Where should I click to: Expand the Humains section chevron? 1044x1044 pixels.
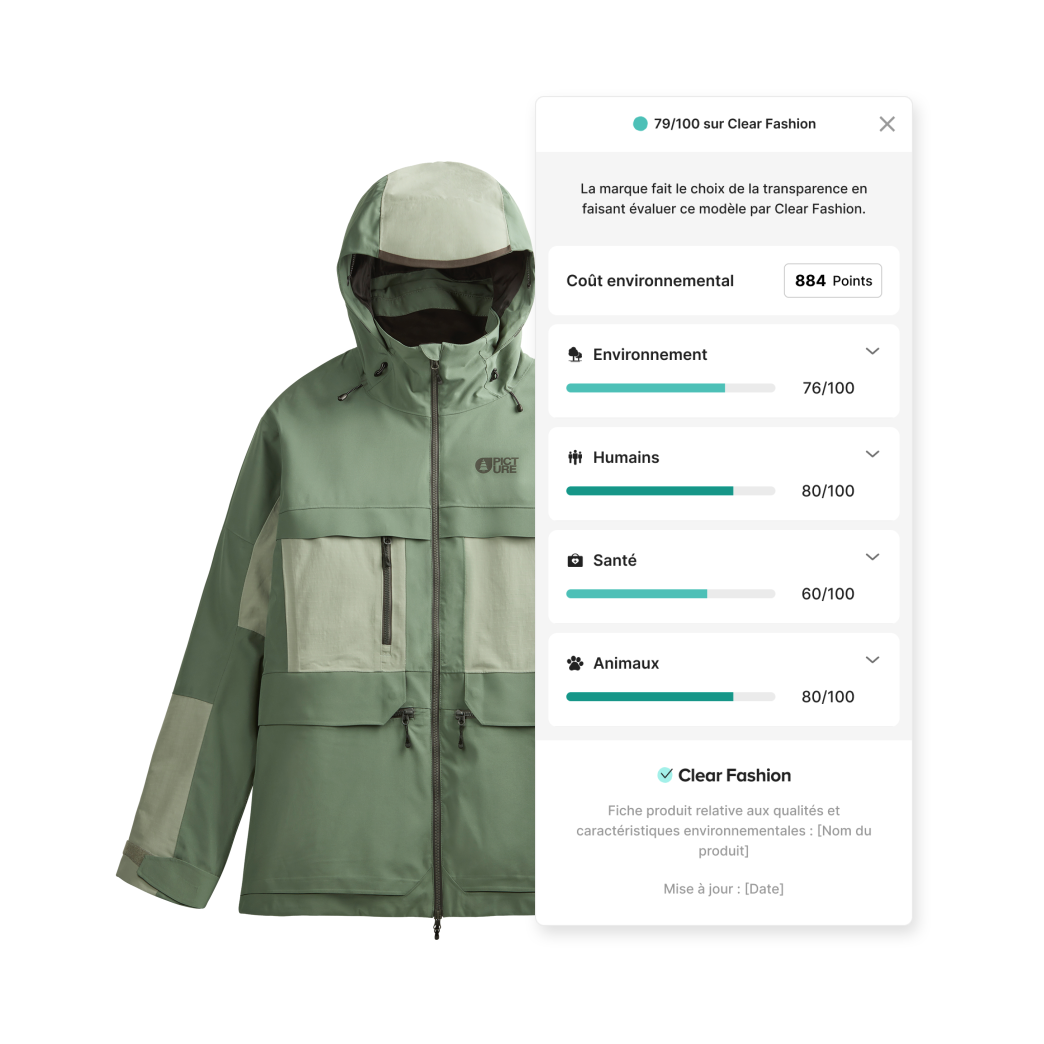pyautogui.click(x=872, y=454)
